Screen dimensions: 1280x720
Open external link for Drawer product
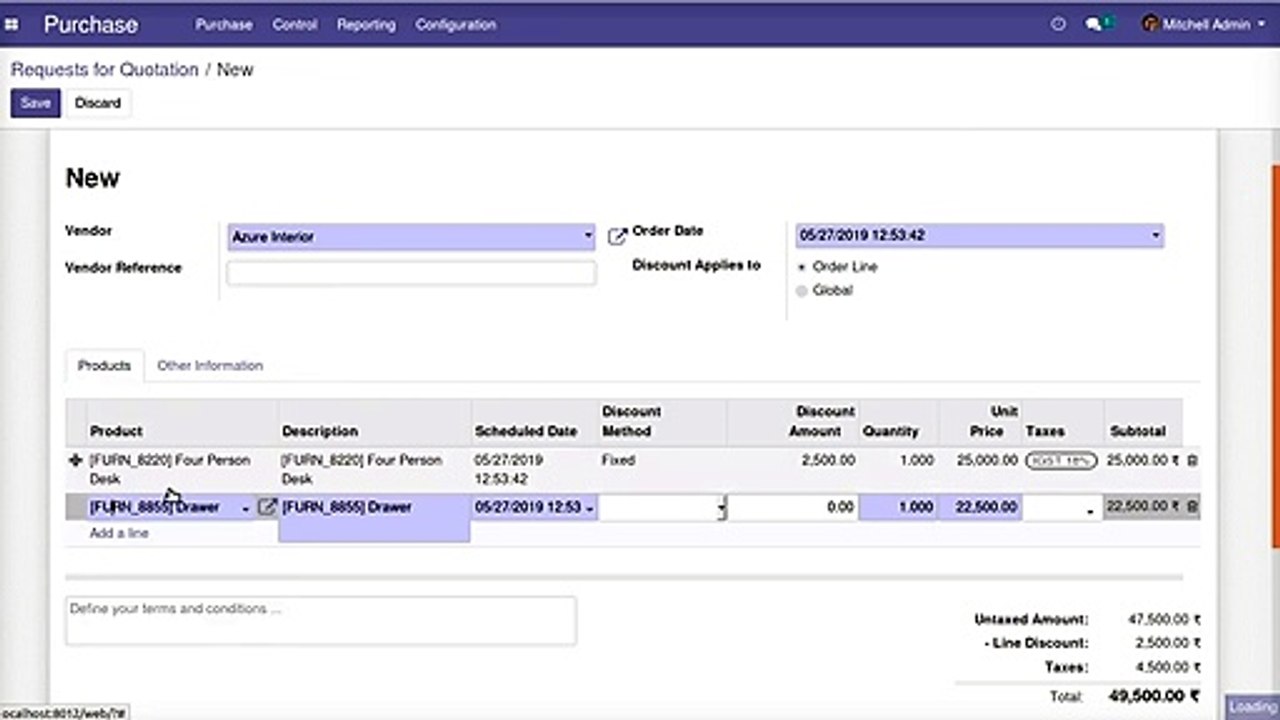(x=266, y=507)
